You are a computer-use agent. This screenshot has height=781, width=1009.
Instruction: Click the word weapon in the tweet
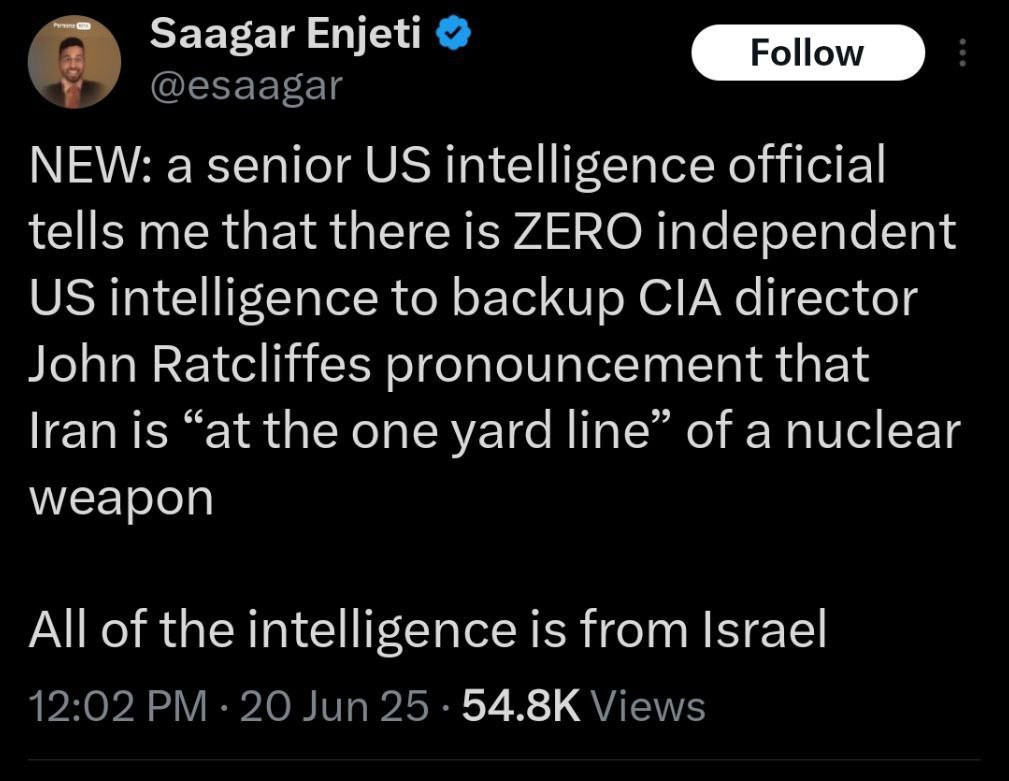(121, 497)
